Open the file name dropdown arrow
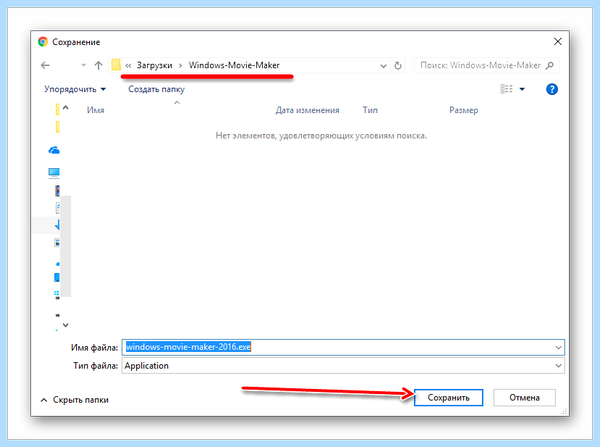This screenshot has width=600, height=447. [x=558, y=347]
